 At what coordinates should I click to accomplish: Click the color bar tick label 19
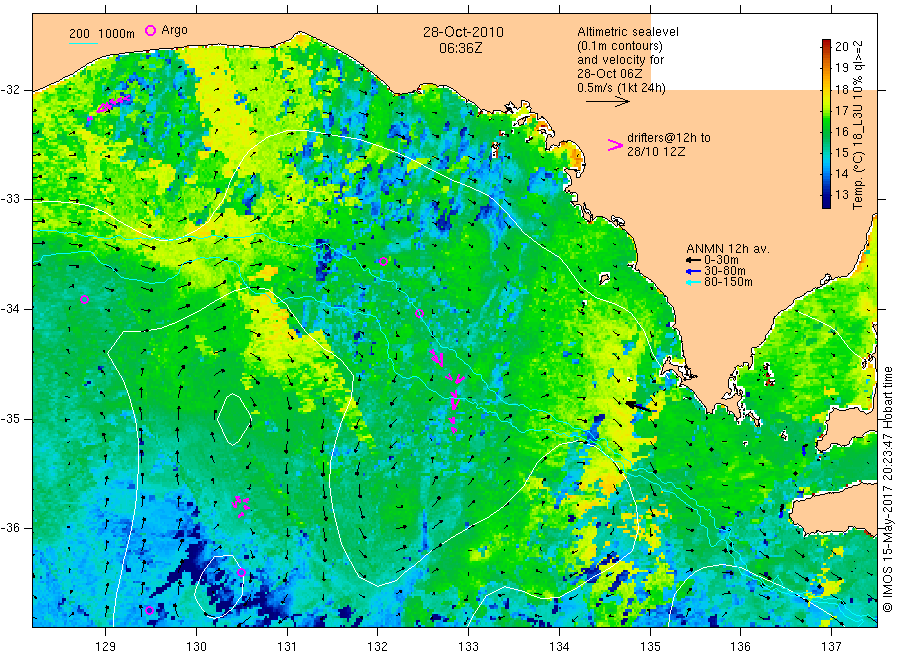pos(841,68)
